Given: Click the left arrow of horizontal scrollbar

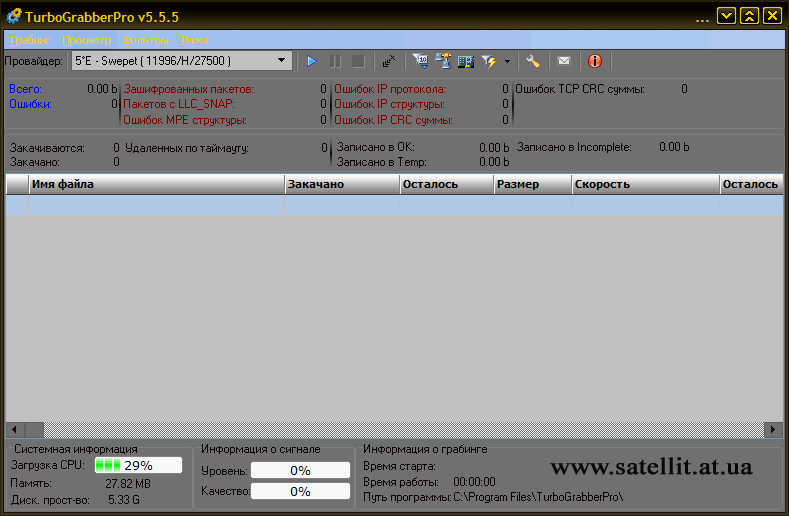Looking at the screenshot, I should (15, 429).
